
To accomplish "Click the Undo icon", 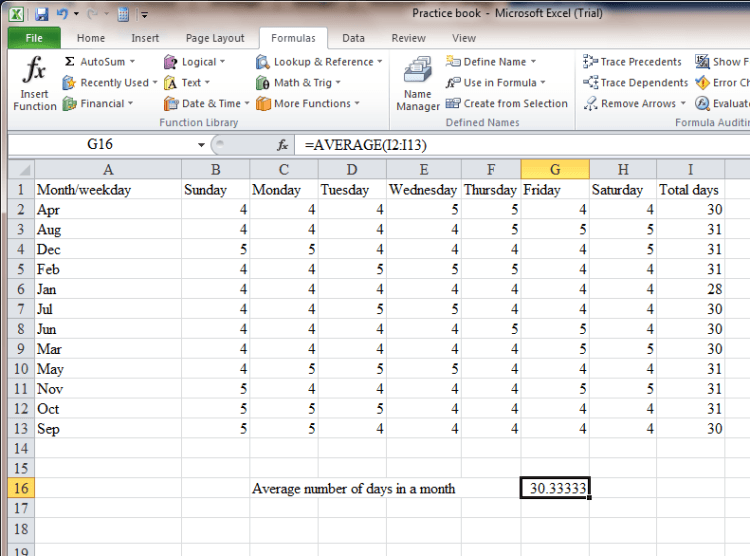I will click(62, 14).
